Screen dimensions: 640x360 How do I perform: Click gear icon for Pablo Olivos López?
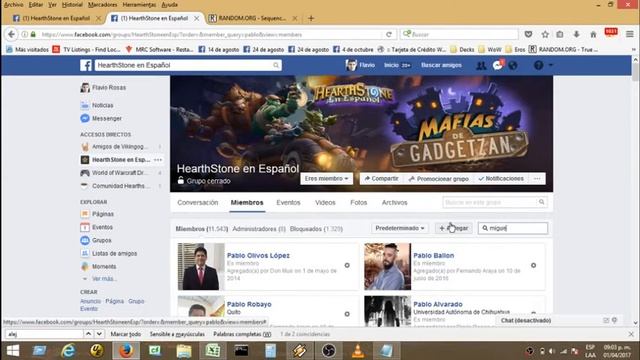(347, 265)
